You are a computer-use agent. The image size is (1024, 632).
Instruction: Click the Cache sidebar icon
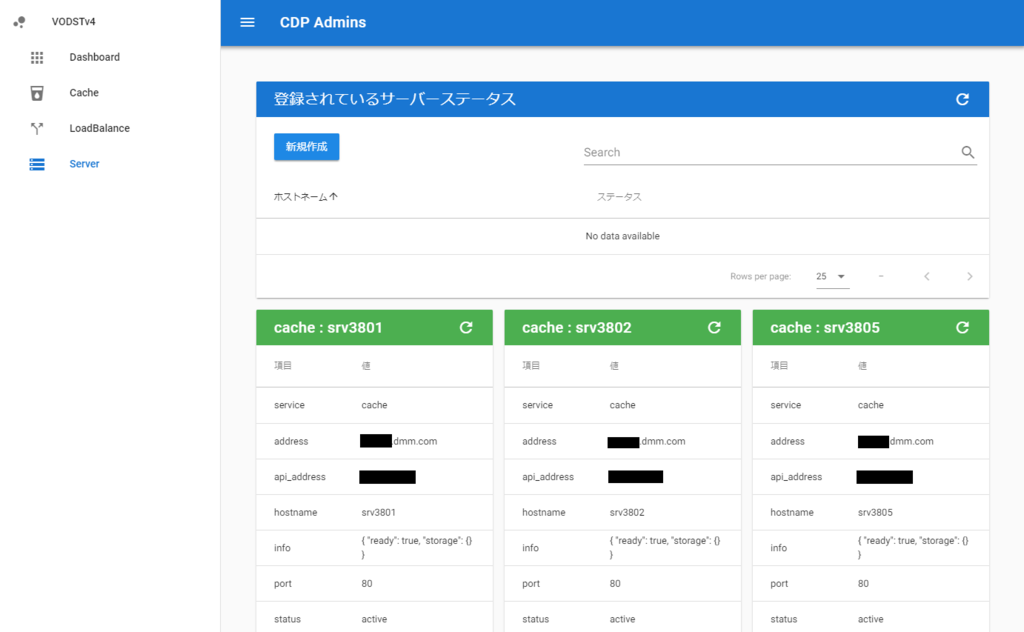pos(37,93)
